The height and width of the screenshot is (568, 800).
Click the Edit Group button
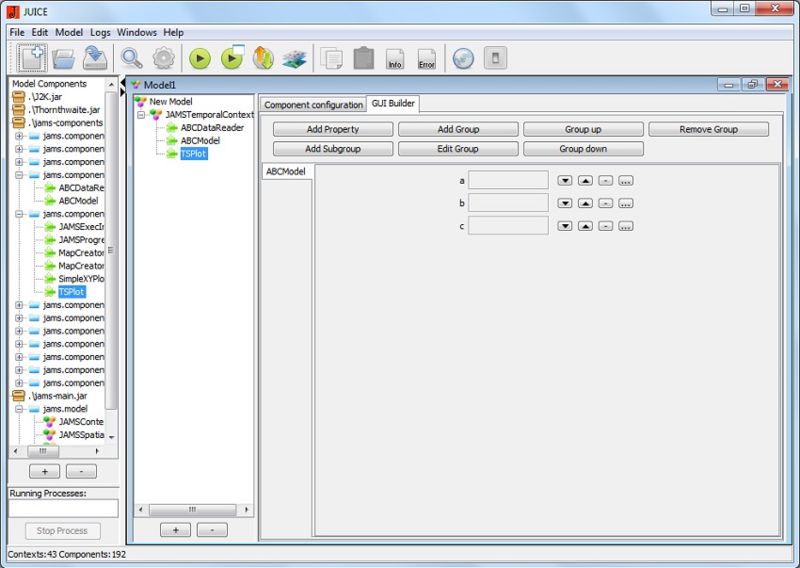tap(458, 149)
